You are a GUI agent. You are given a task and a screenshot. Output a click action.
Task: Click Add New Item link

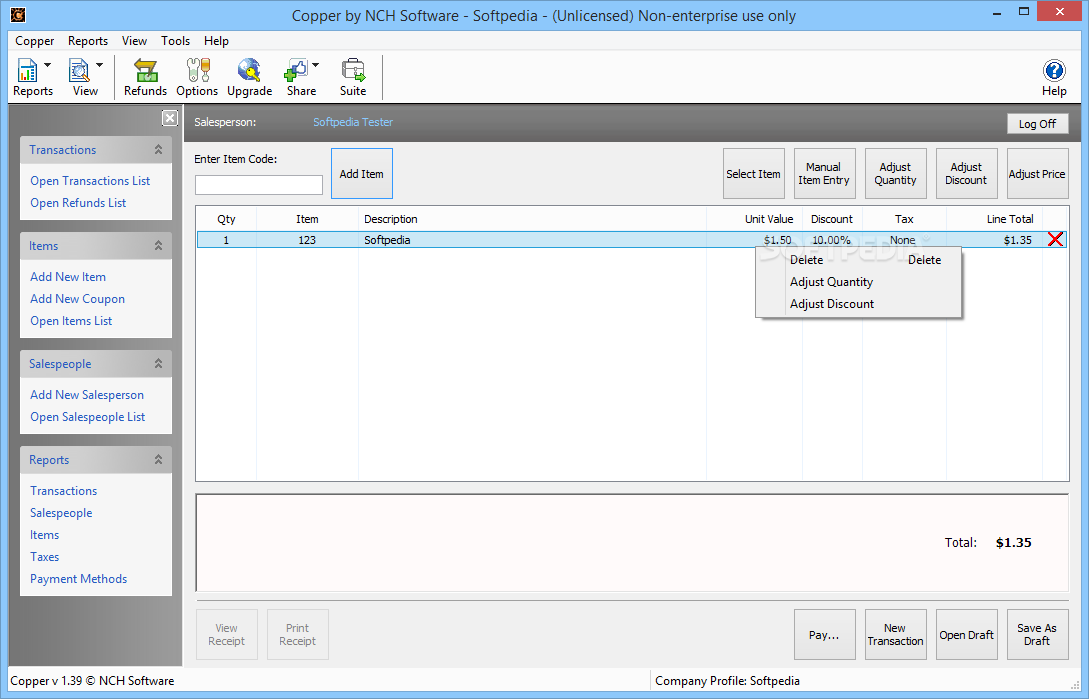pyautogui.click(x=68, y=277)
